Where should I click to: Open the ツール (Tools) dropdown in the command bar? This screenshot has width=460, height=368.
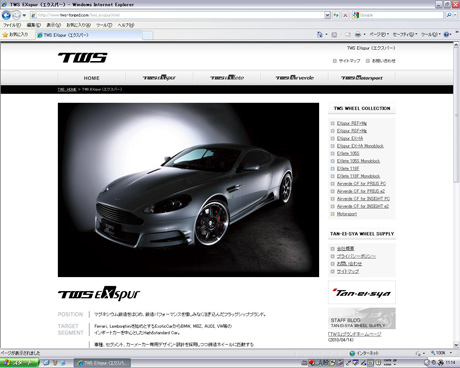pyautogui.click(x=431, y=34)
